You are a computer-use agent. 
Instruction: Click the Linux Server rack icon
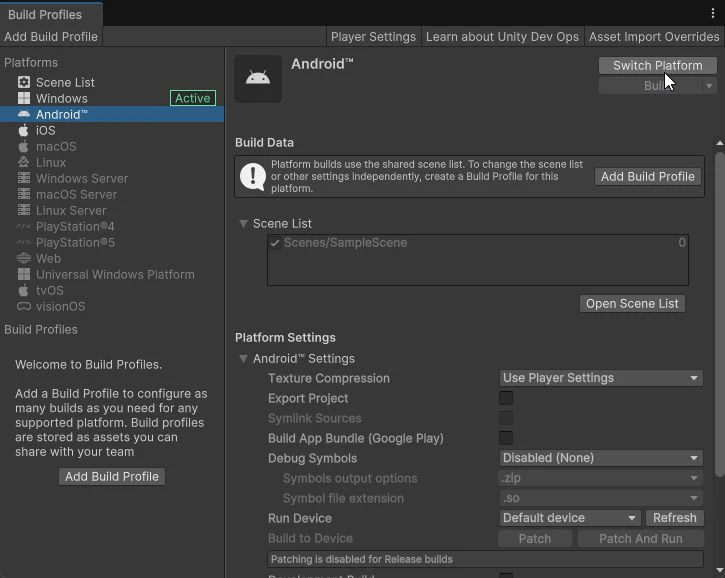click(x=24, y=210)
